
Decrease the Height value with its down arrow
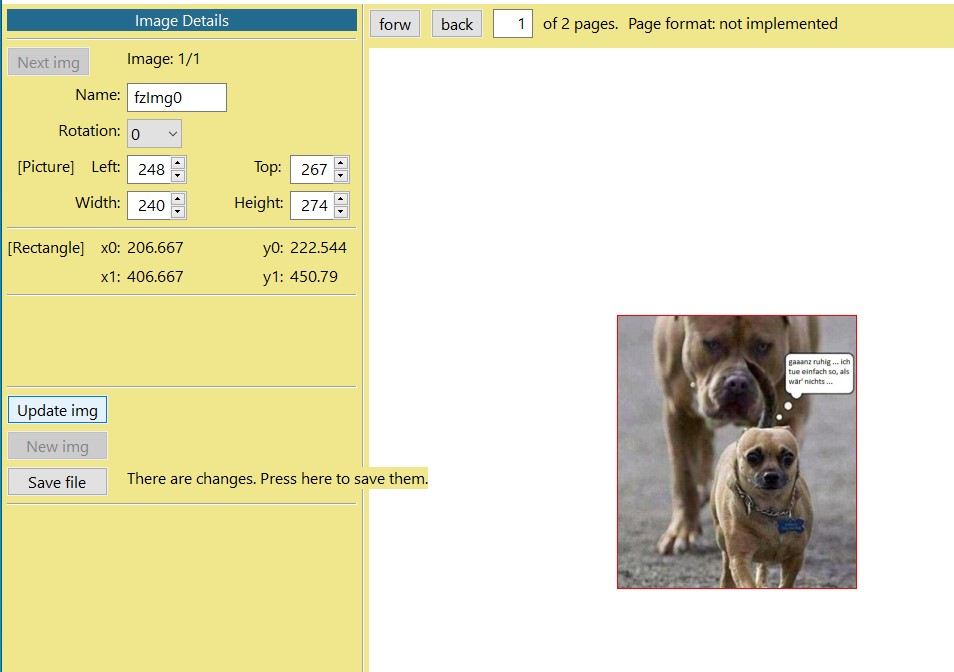coord(340,211)
